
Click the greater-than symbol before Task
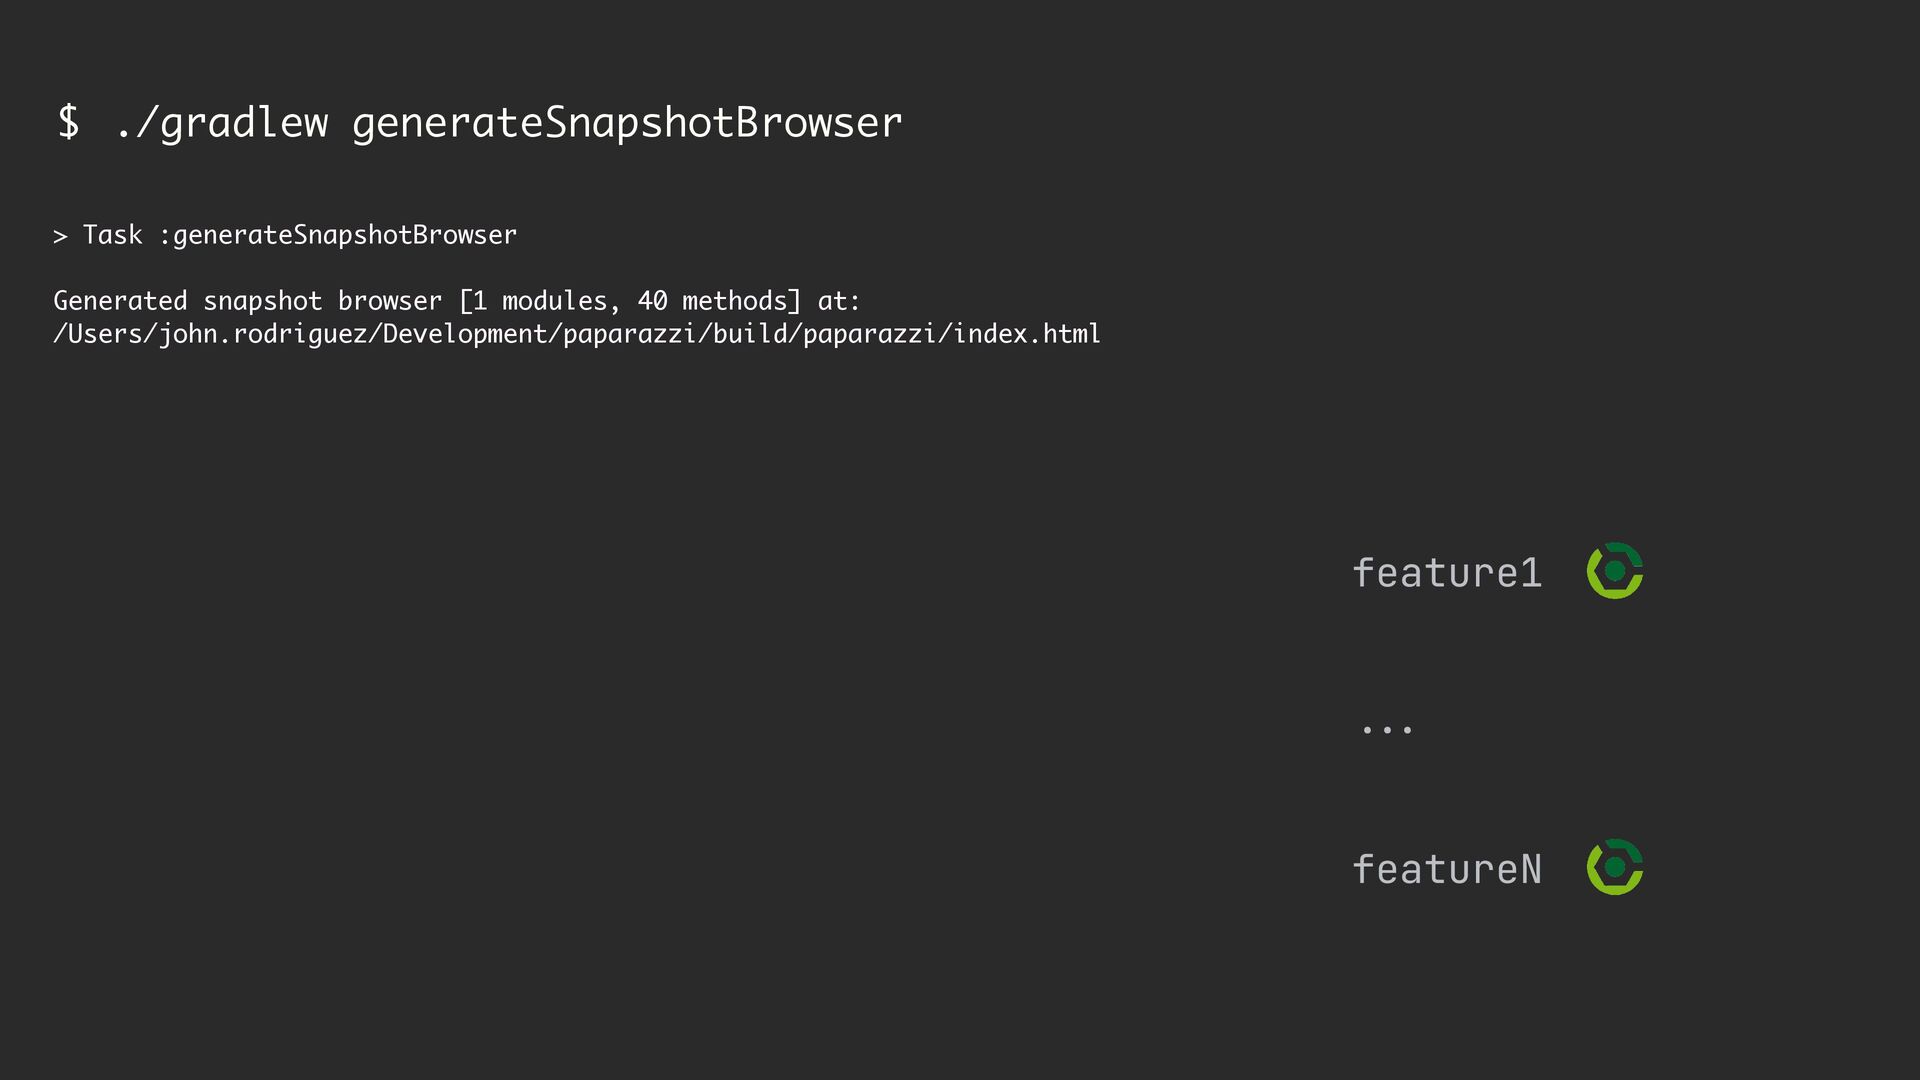[x=60, y=237]
